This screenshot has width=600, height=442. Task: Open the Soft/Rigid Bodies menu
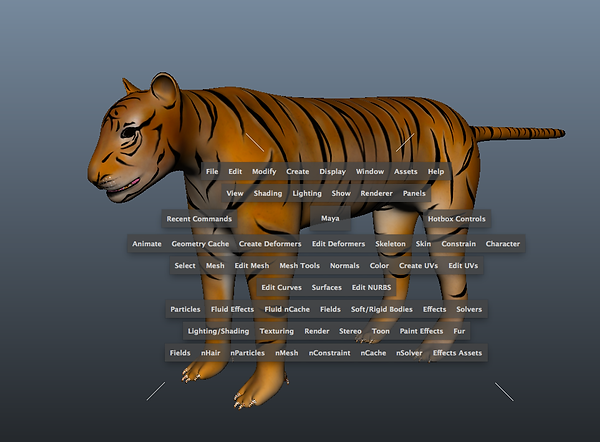point(382,309)
